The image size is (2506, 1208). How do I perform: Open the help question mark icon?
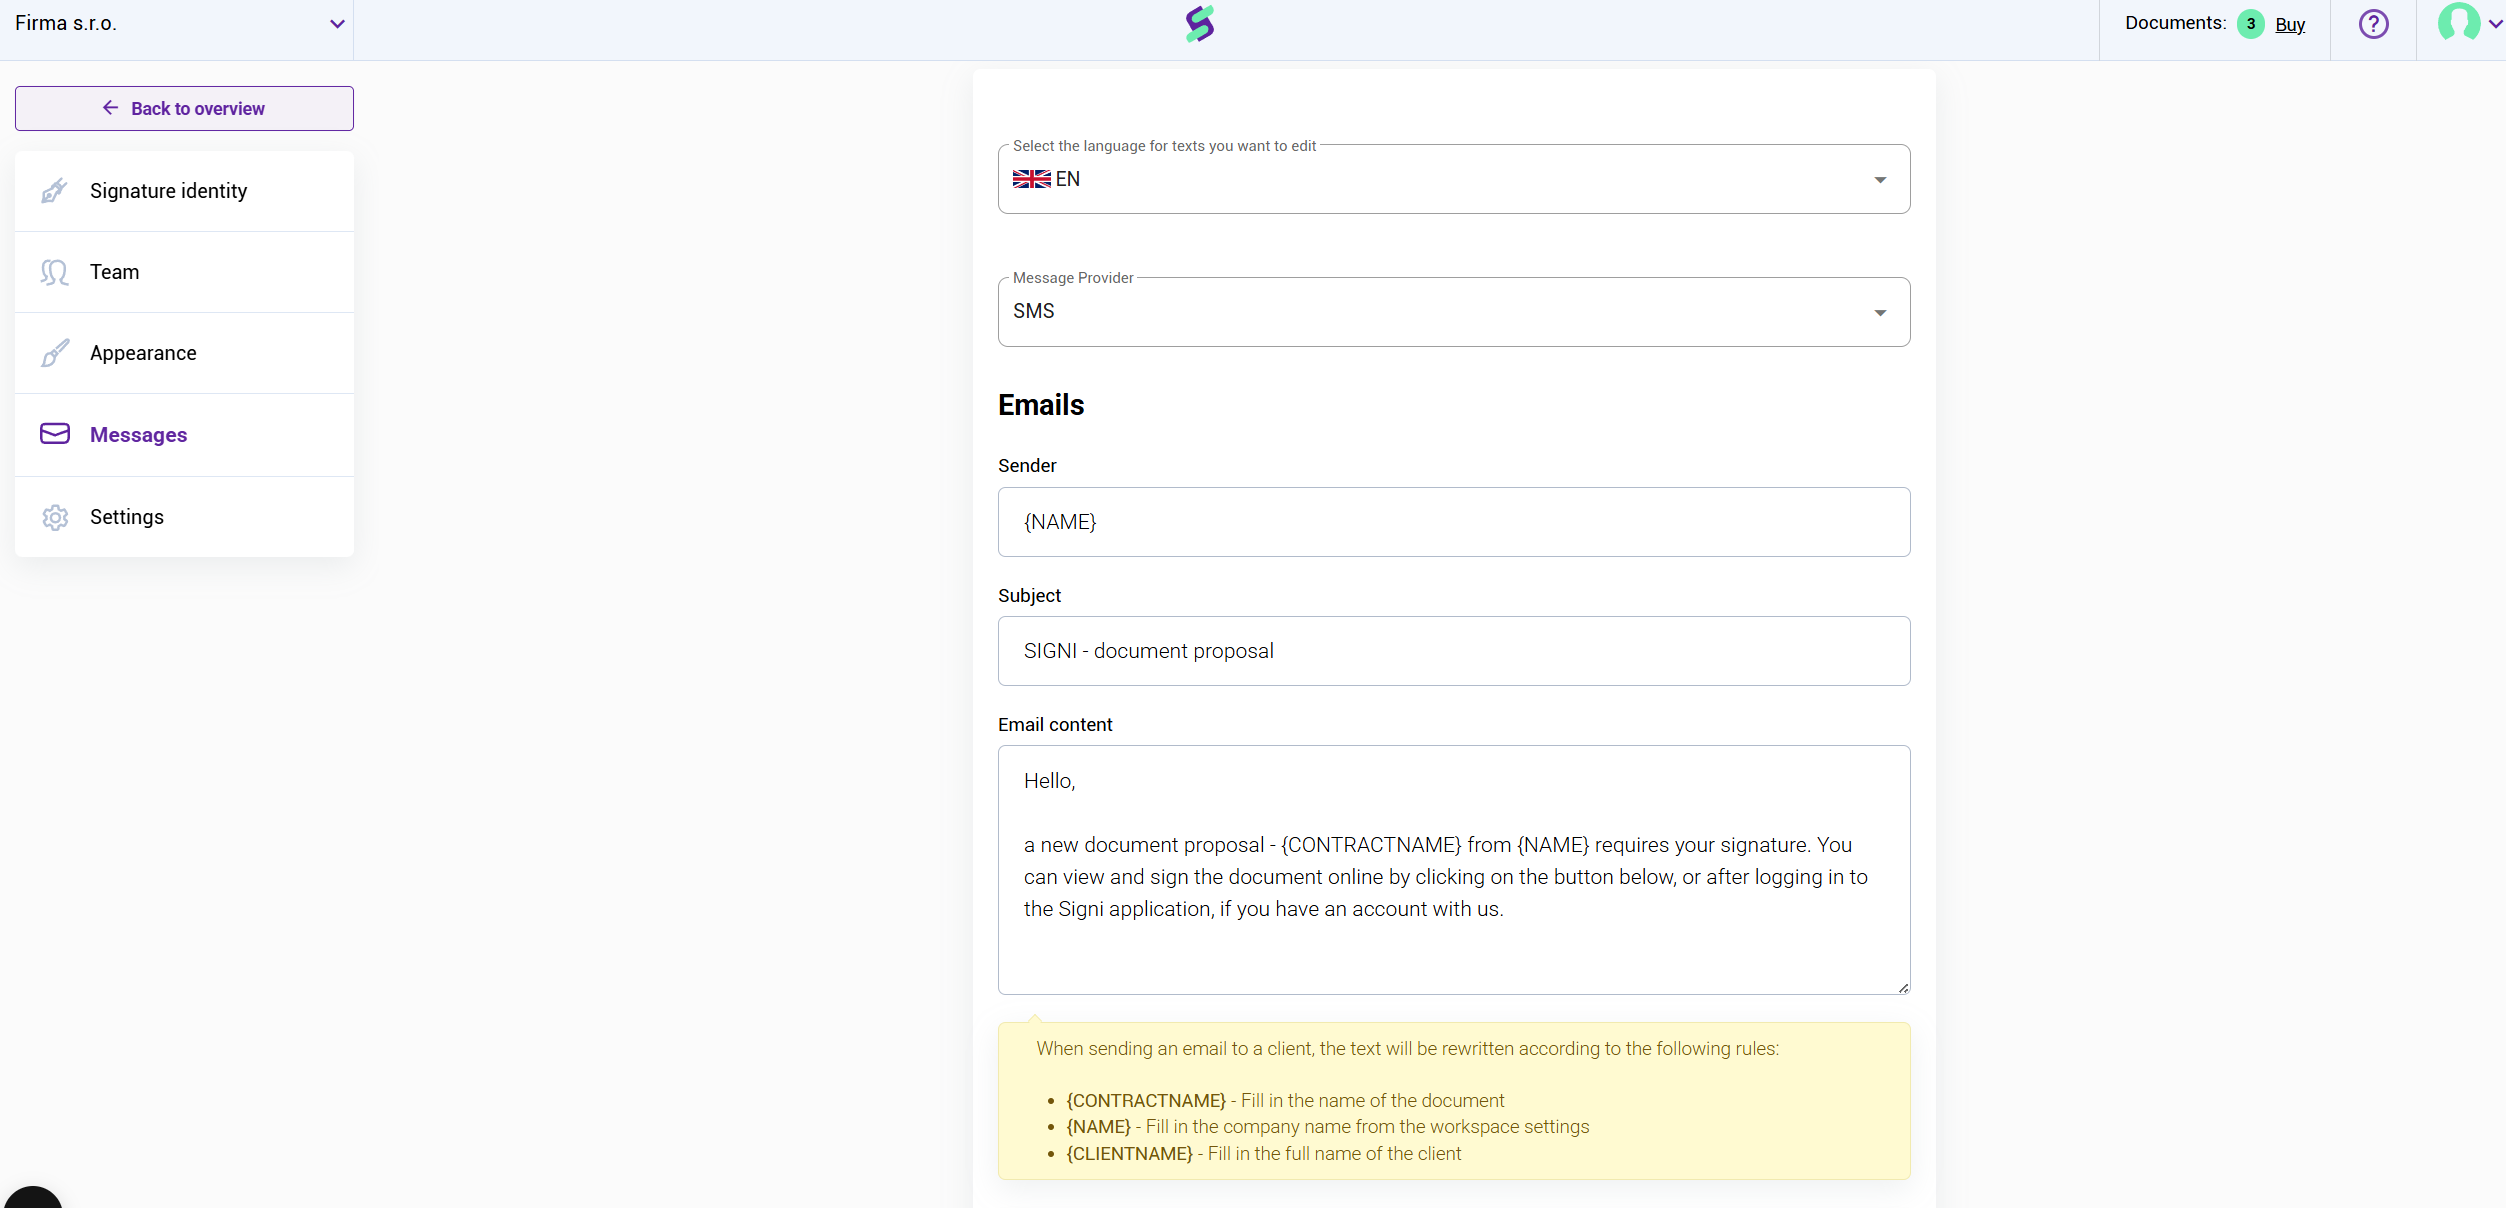point(2373,24)
